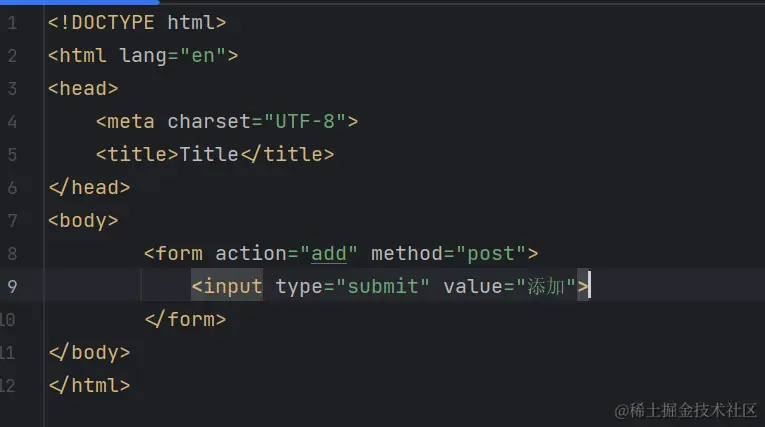765x427 pixels.
Task: Click the "submit" type value
Action: click(383, 287)
